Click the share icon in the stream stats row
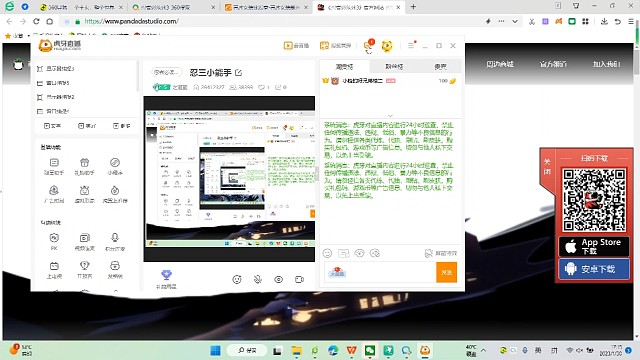This screenshot has height=360, width=640. point(278,87)
